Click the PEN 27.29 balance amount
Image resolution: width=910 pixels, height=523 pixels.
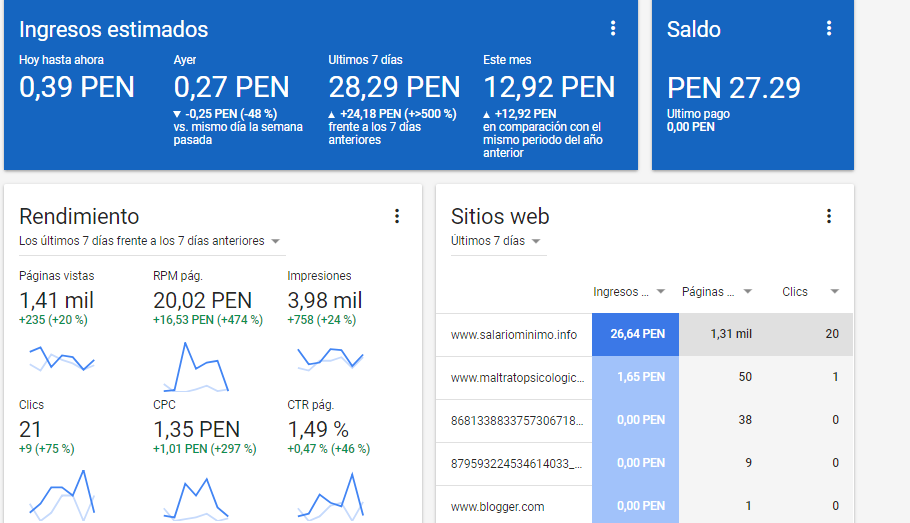pos(734,88)
